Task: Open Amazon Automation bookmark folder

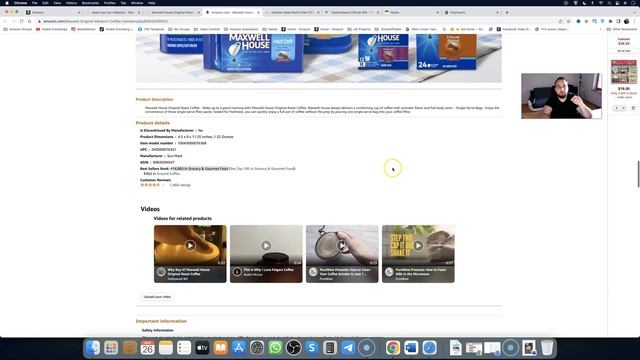Action: (241, 29)
